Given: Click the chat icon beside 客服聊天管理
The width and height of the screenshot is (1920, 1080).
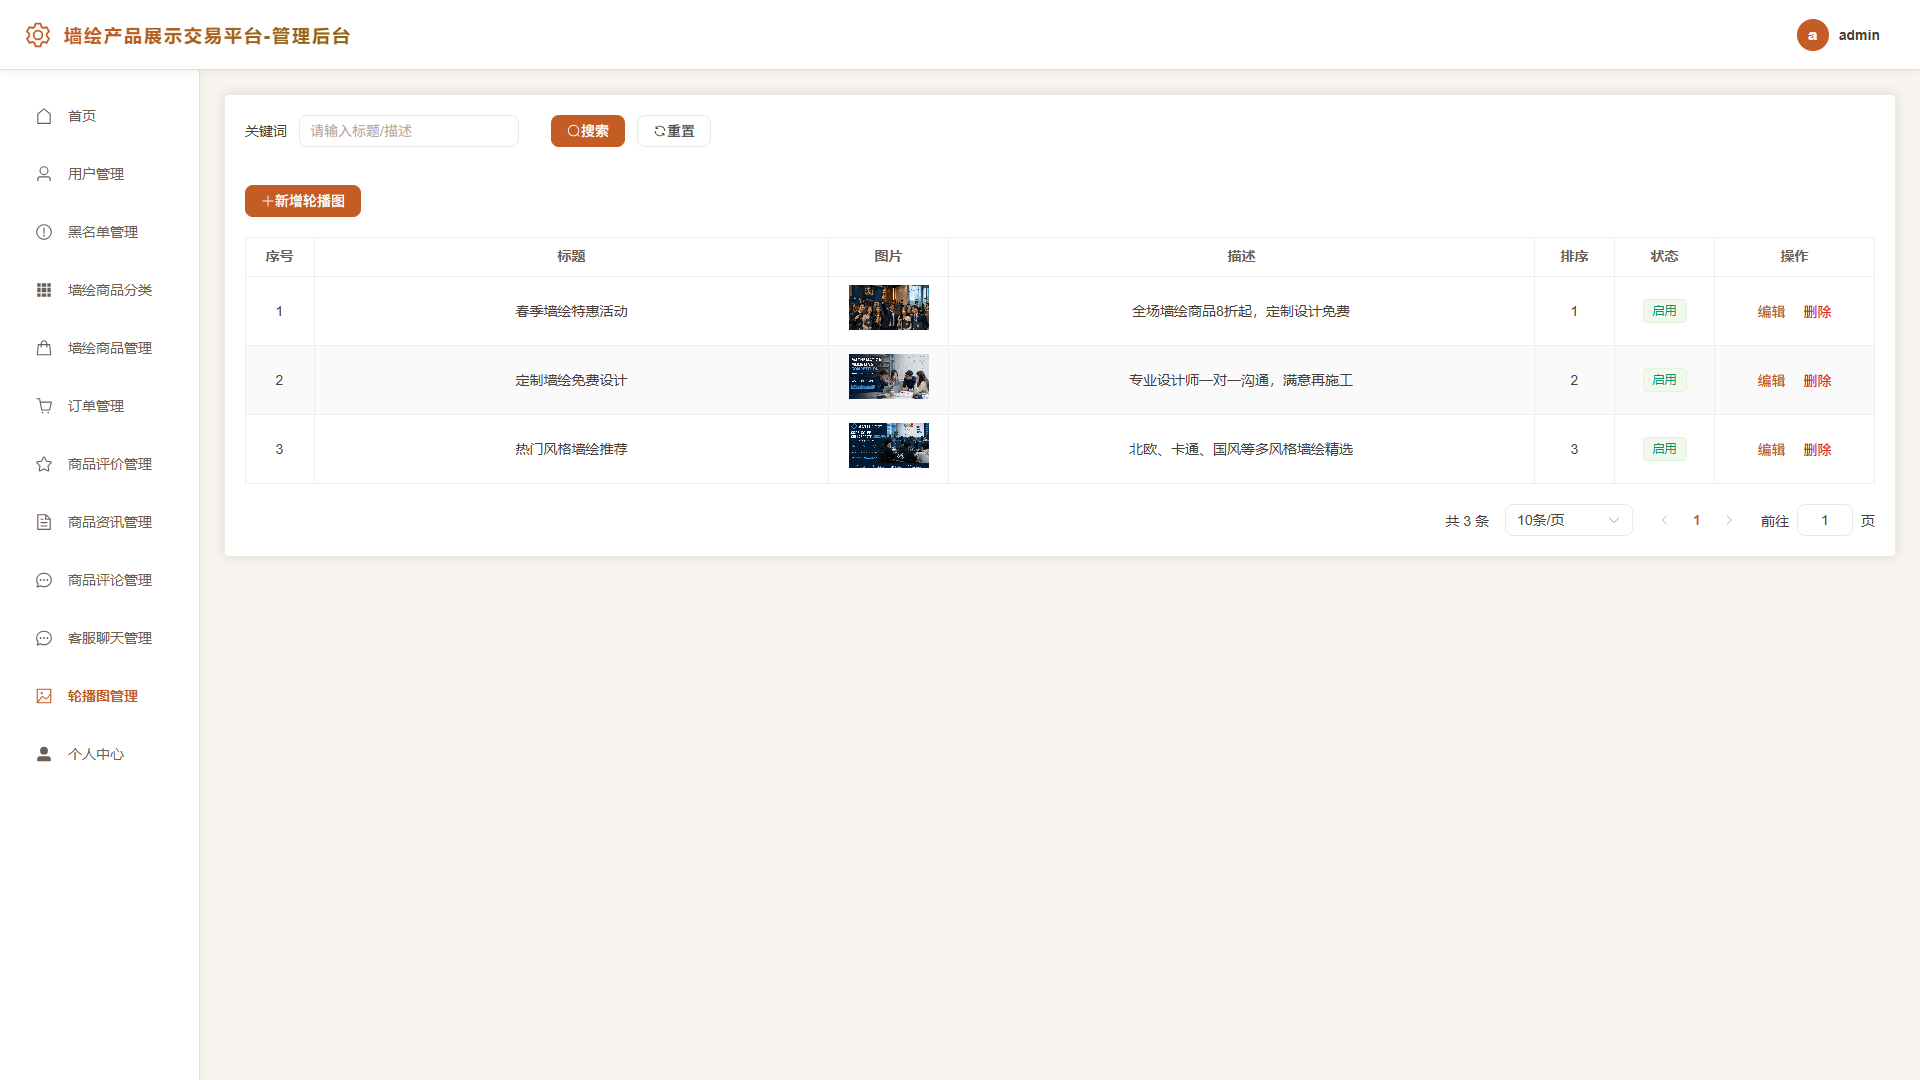Looking at the screenshot, I should pyautogui.click(x=44, y=638).
